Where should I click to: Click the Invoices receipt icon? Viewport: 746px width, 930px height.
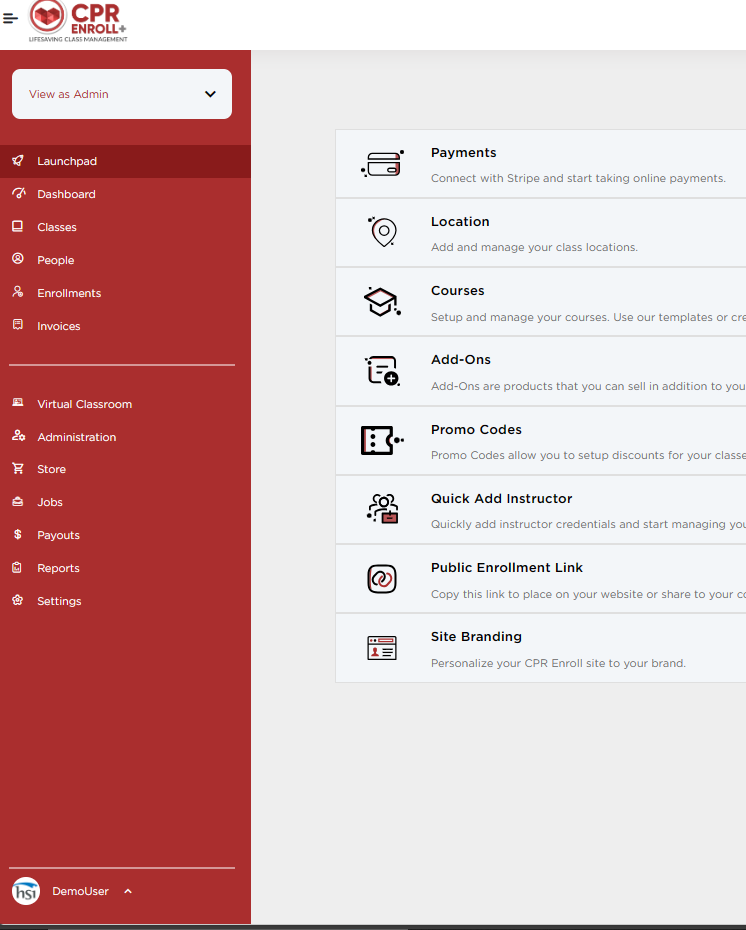click(x=18, y=325)
